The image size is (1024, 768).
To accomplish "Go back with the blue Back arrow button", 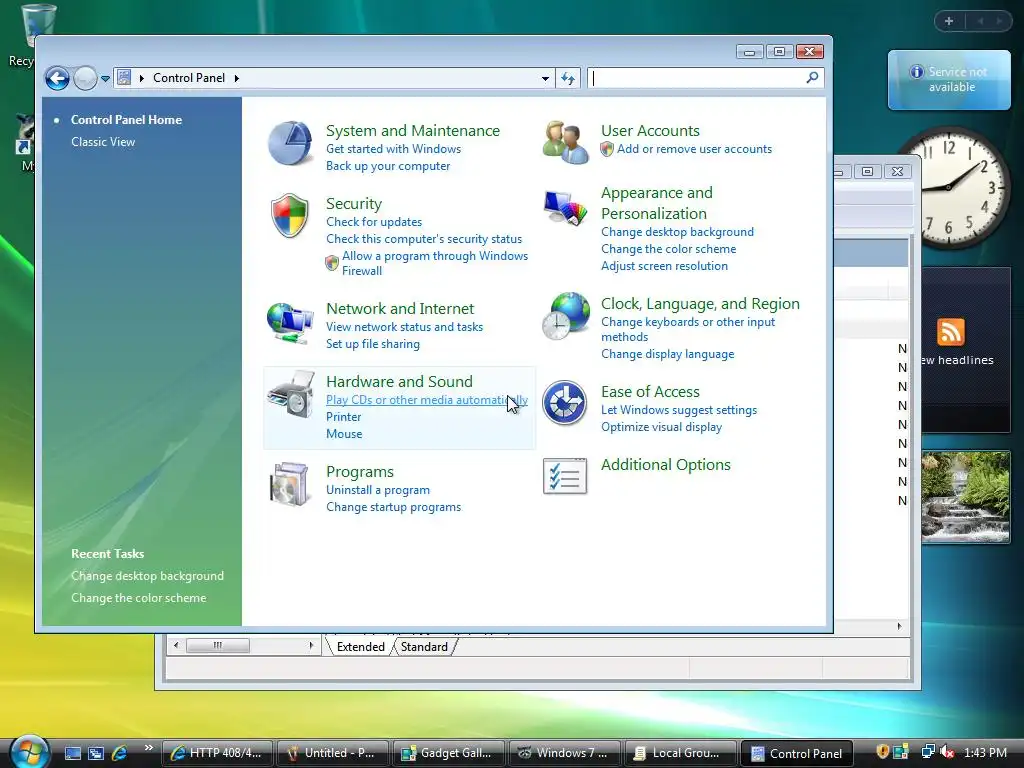I will coord(57,78).
